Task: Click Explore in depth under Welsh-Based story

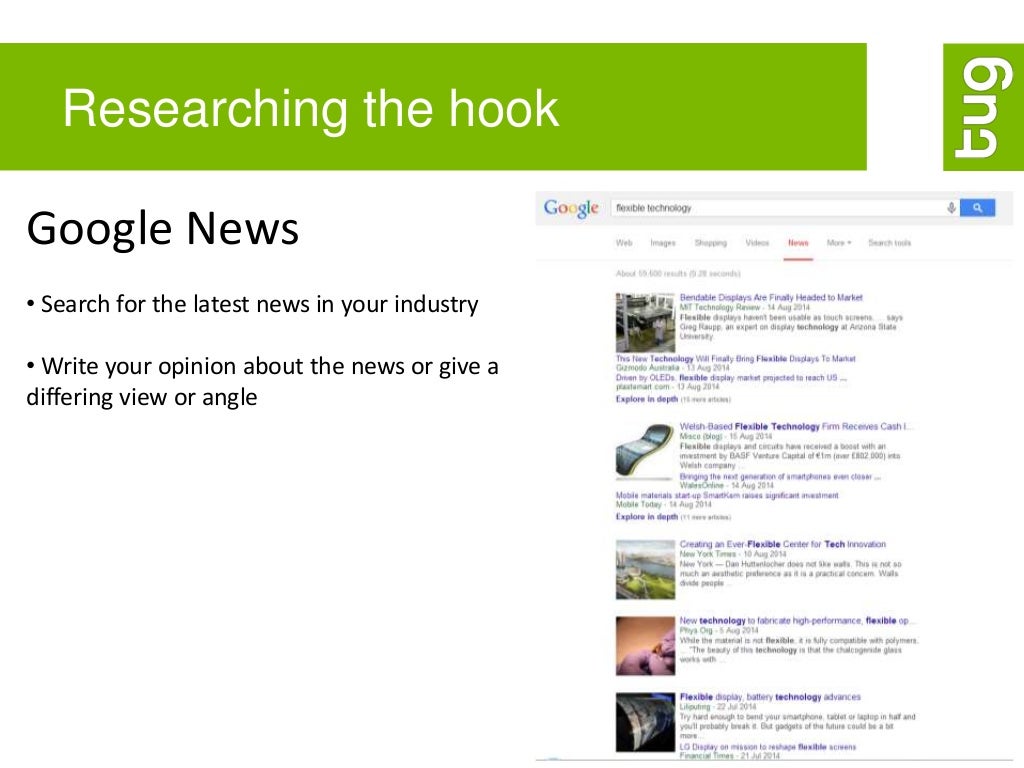Action: click(x=647, y=517)
